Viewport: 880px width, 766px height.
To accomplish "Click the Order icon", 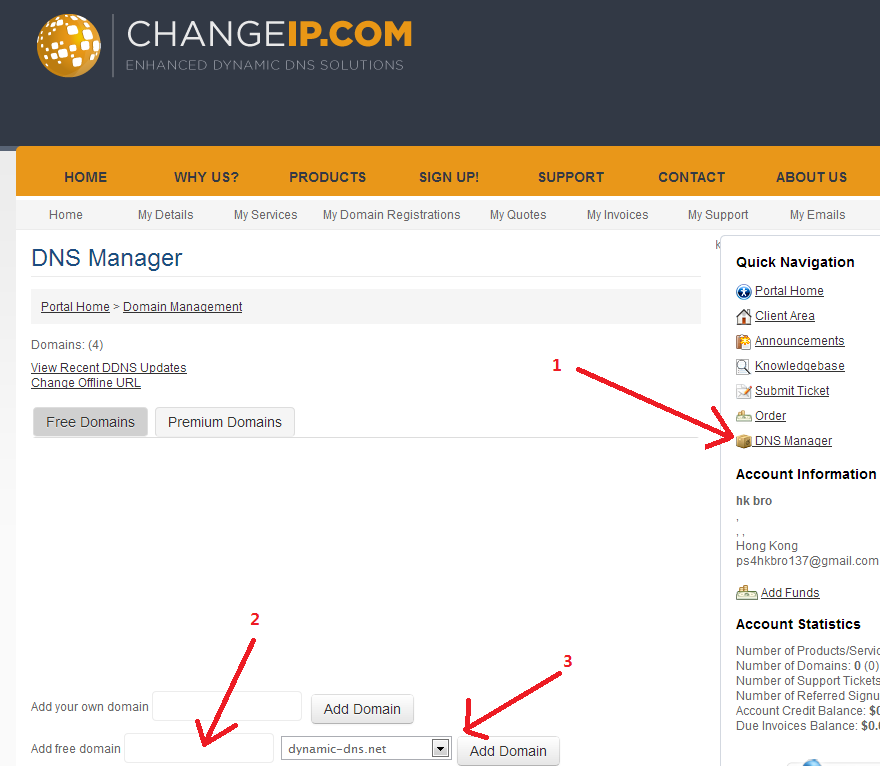I will [x=744, y=416].
